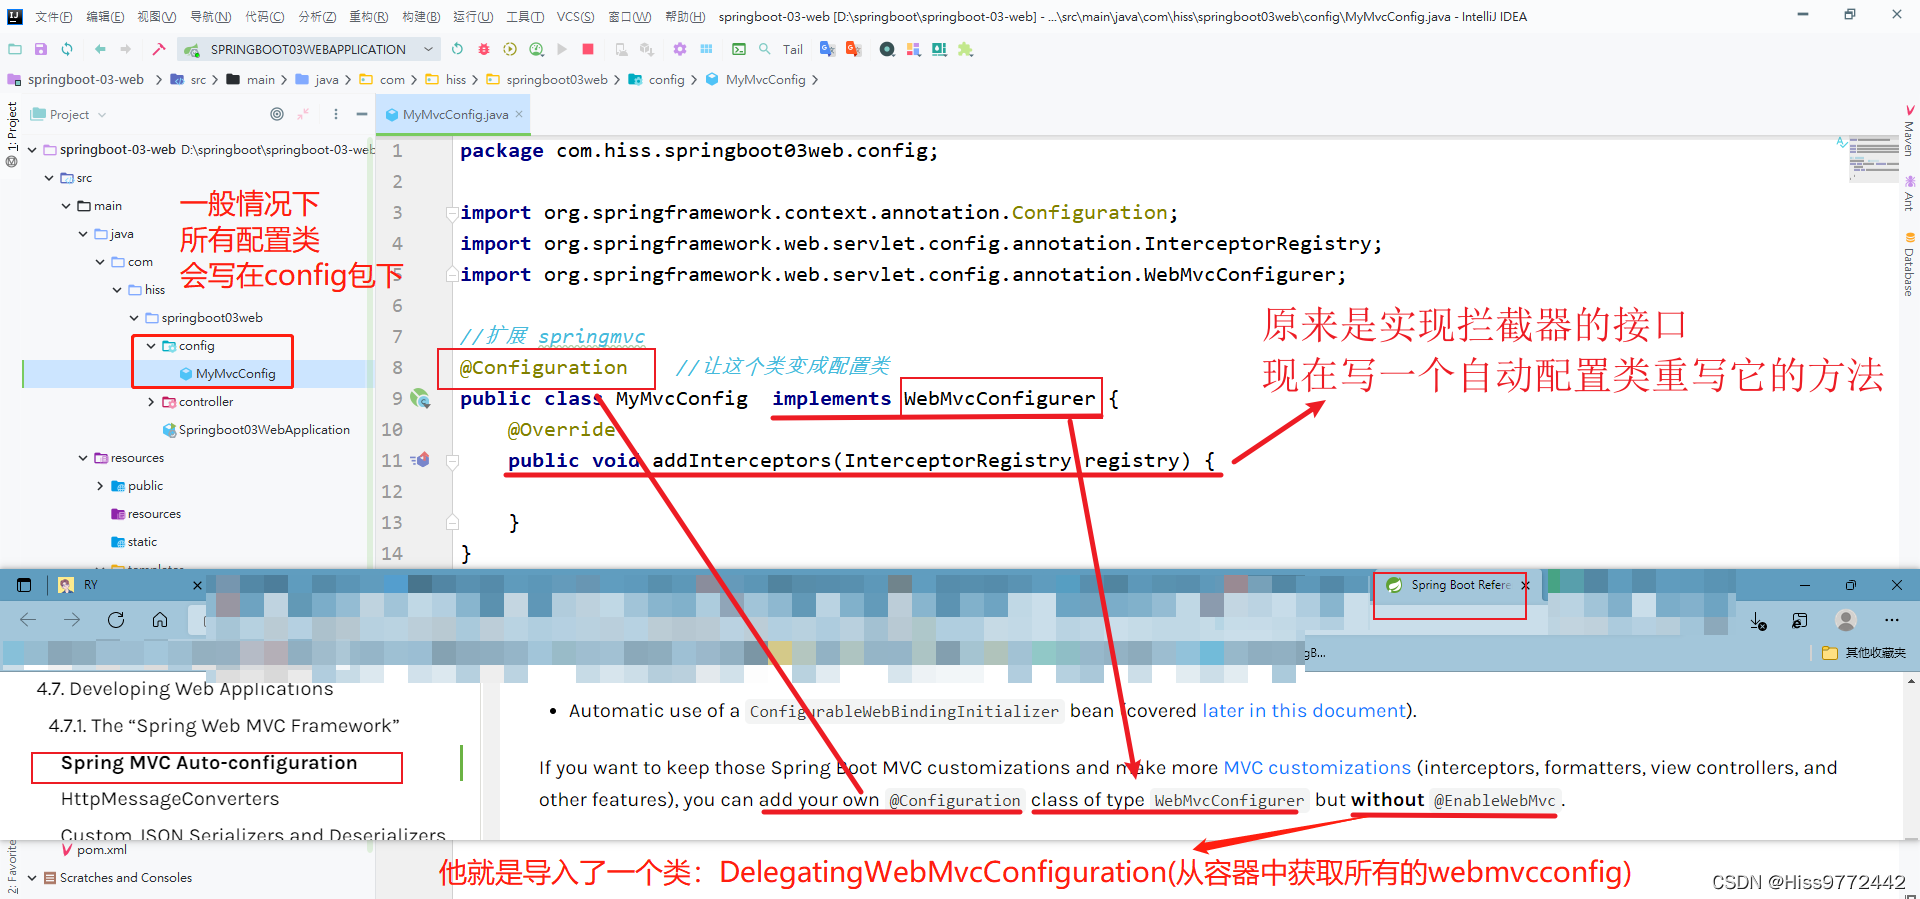Fold the import block on line 3
The image size is (1920, 899).
point(452,213)
